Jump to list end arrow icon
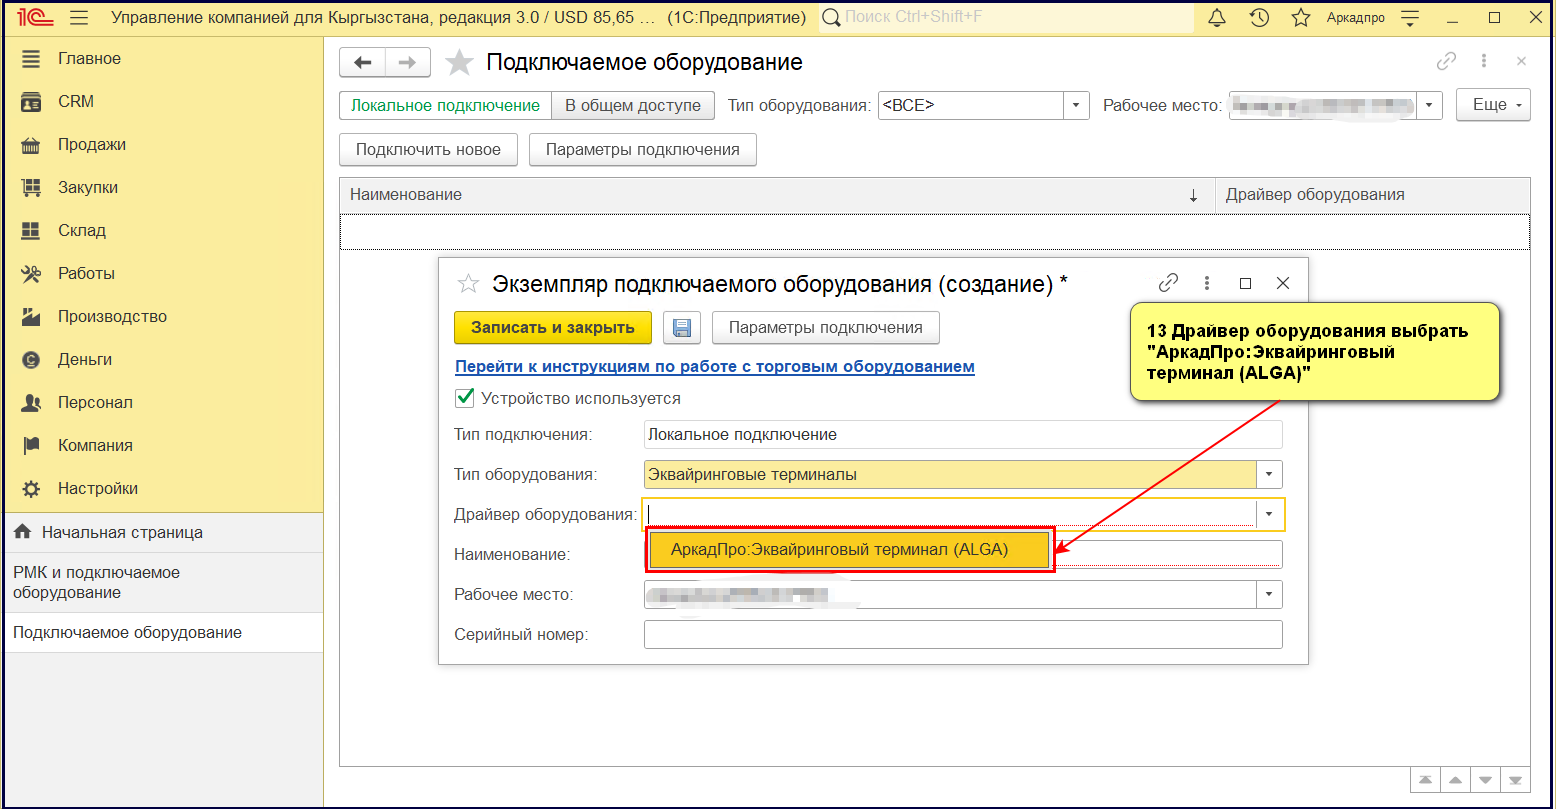 pos(1517,780)
